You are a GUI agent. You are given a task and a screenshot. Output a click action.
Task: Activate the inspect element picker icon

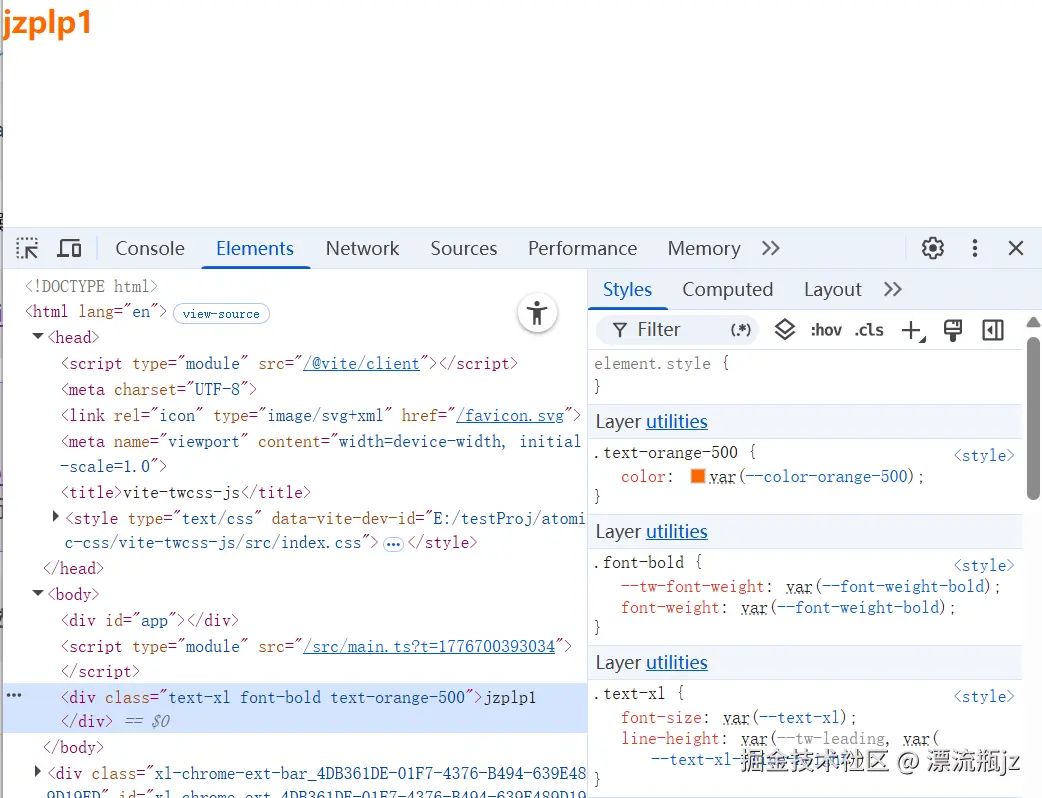click(27, 249)
